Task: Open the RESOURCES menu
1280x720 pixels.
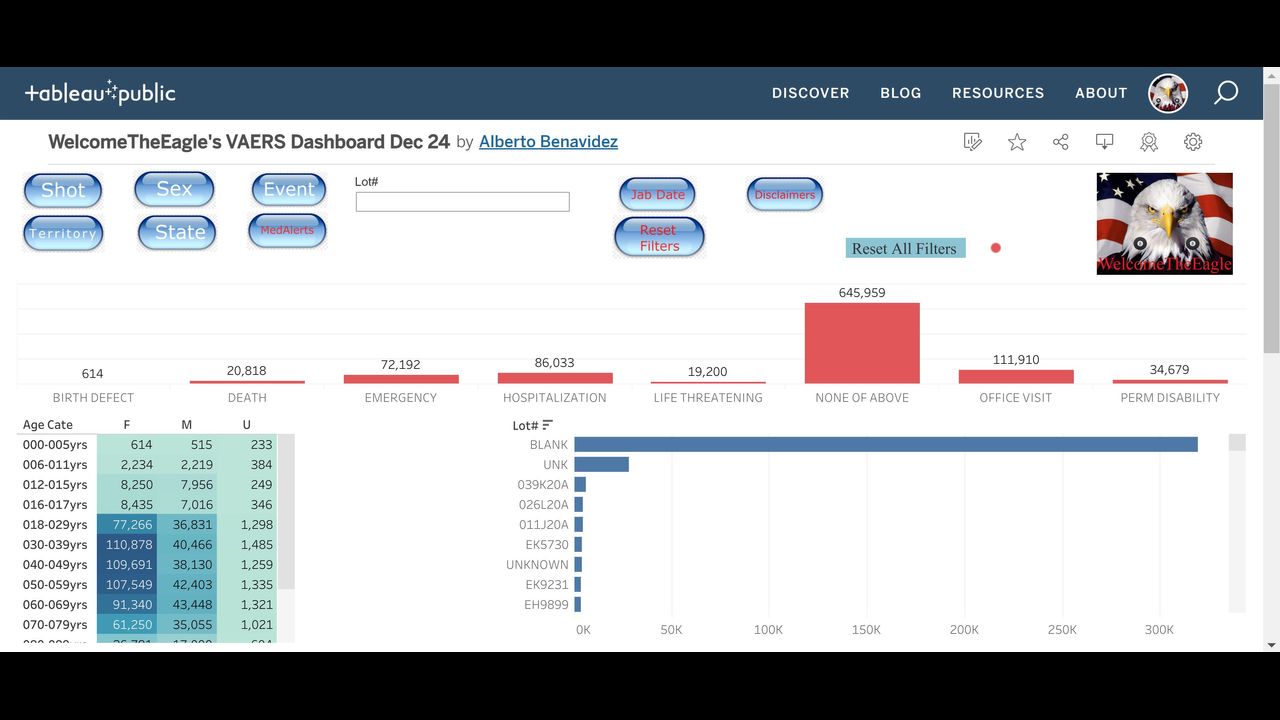Action: (x=998, y=93)
